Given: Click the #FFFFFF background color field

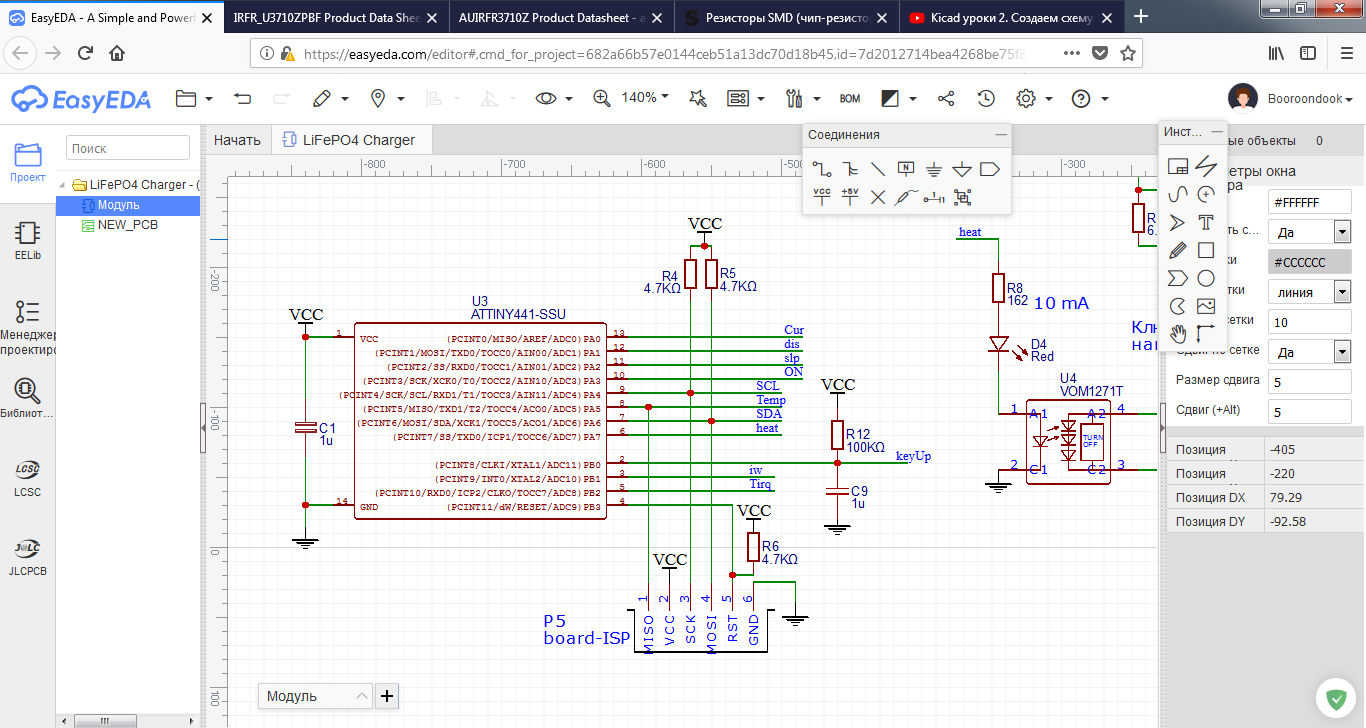Looking at the screenshot, I should point(1309,202).
